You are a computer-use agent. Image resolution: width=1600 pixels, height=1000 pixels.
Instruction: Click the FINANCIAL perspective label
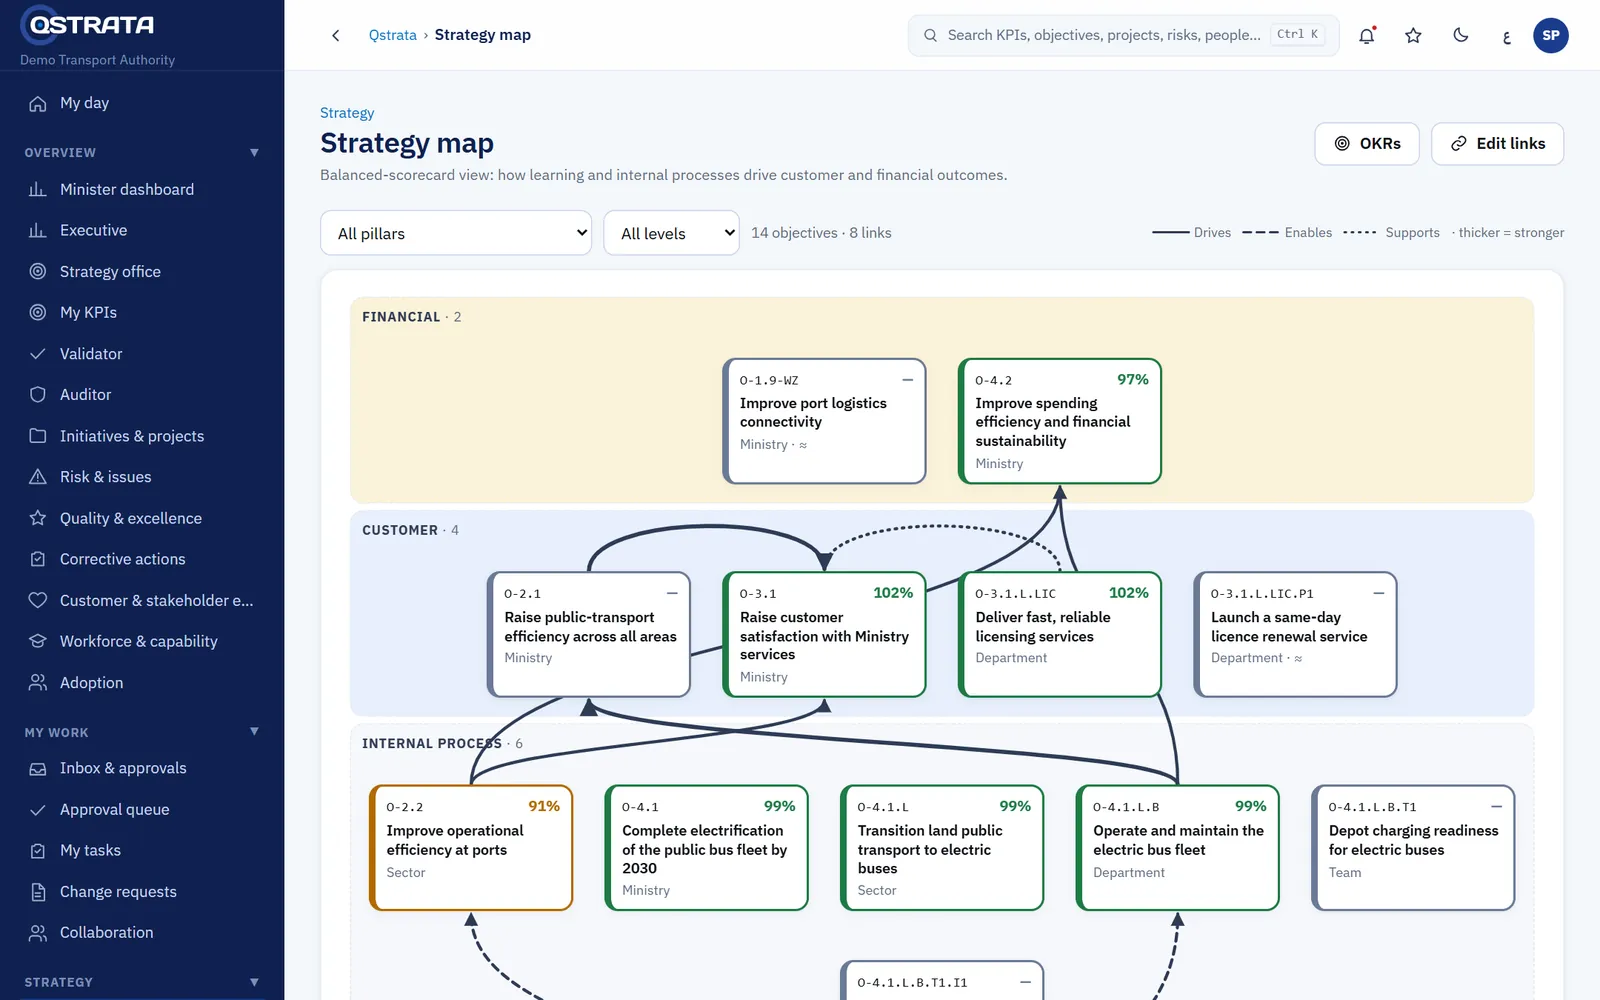401,317
